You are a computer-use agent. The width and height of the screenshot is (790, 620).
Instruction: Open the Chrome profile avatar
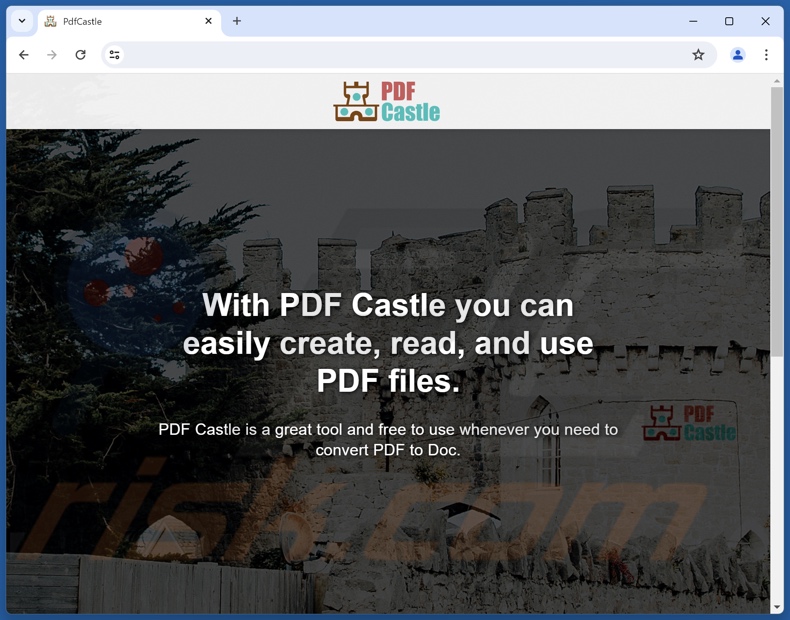[738, 55]
